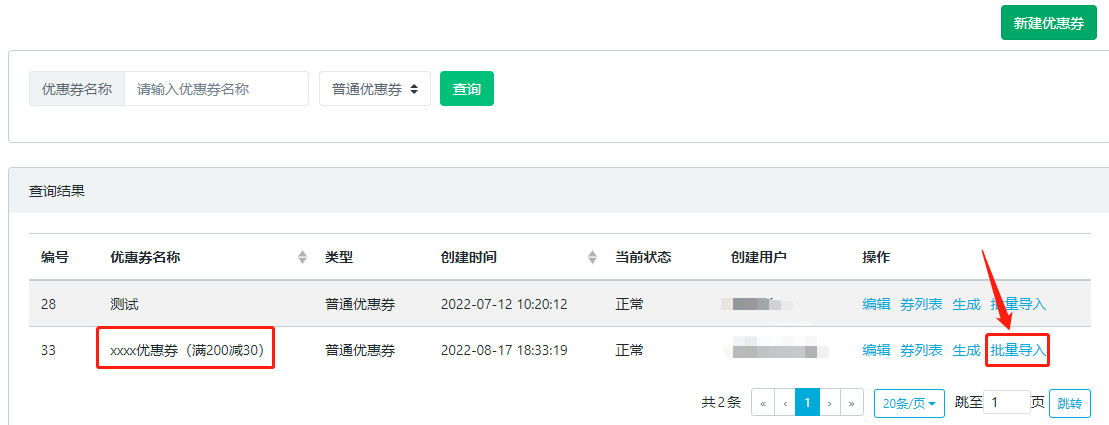Click 批量导入 for xxxx优惠券 row
This screenshot has width=1109, height=425.
[x=1018, y=350]
